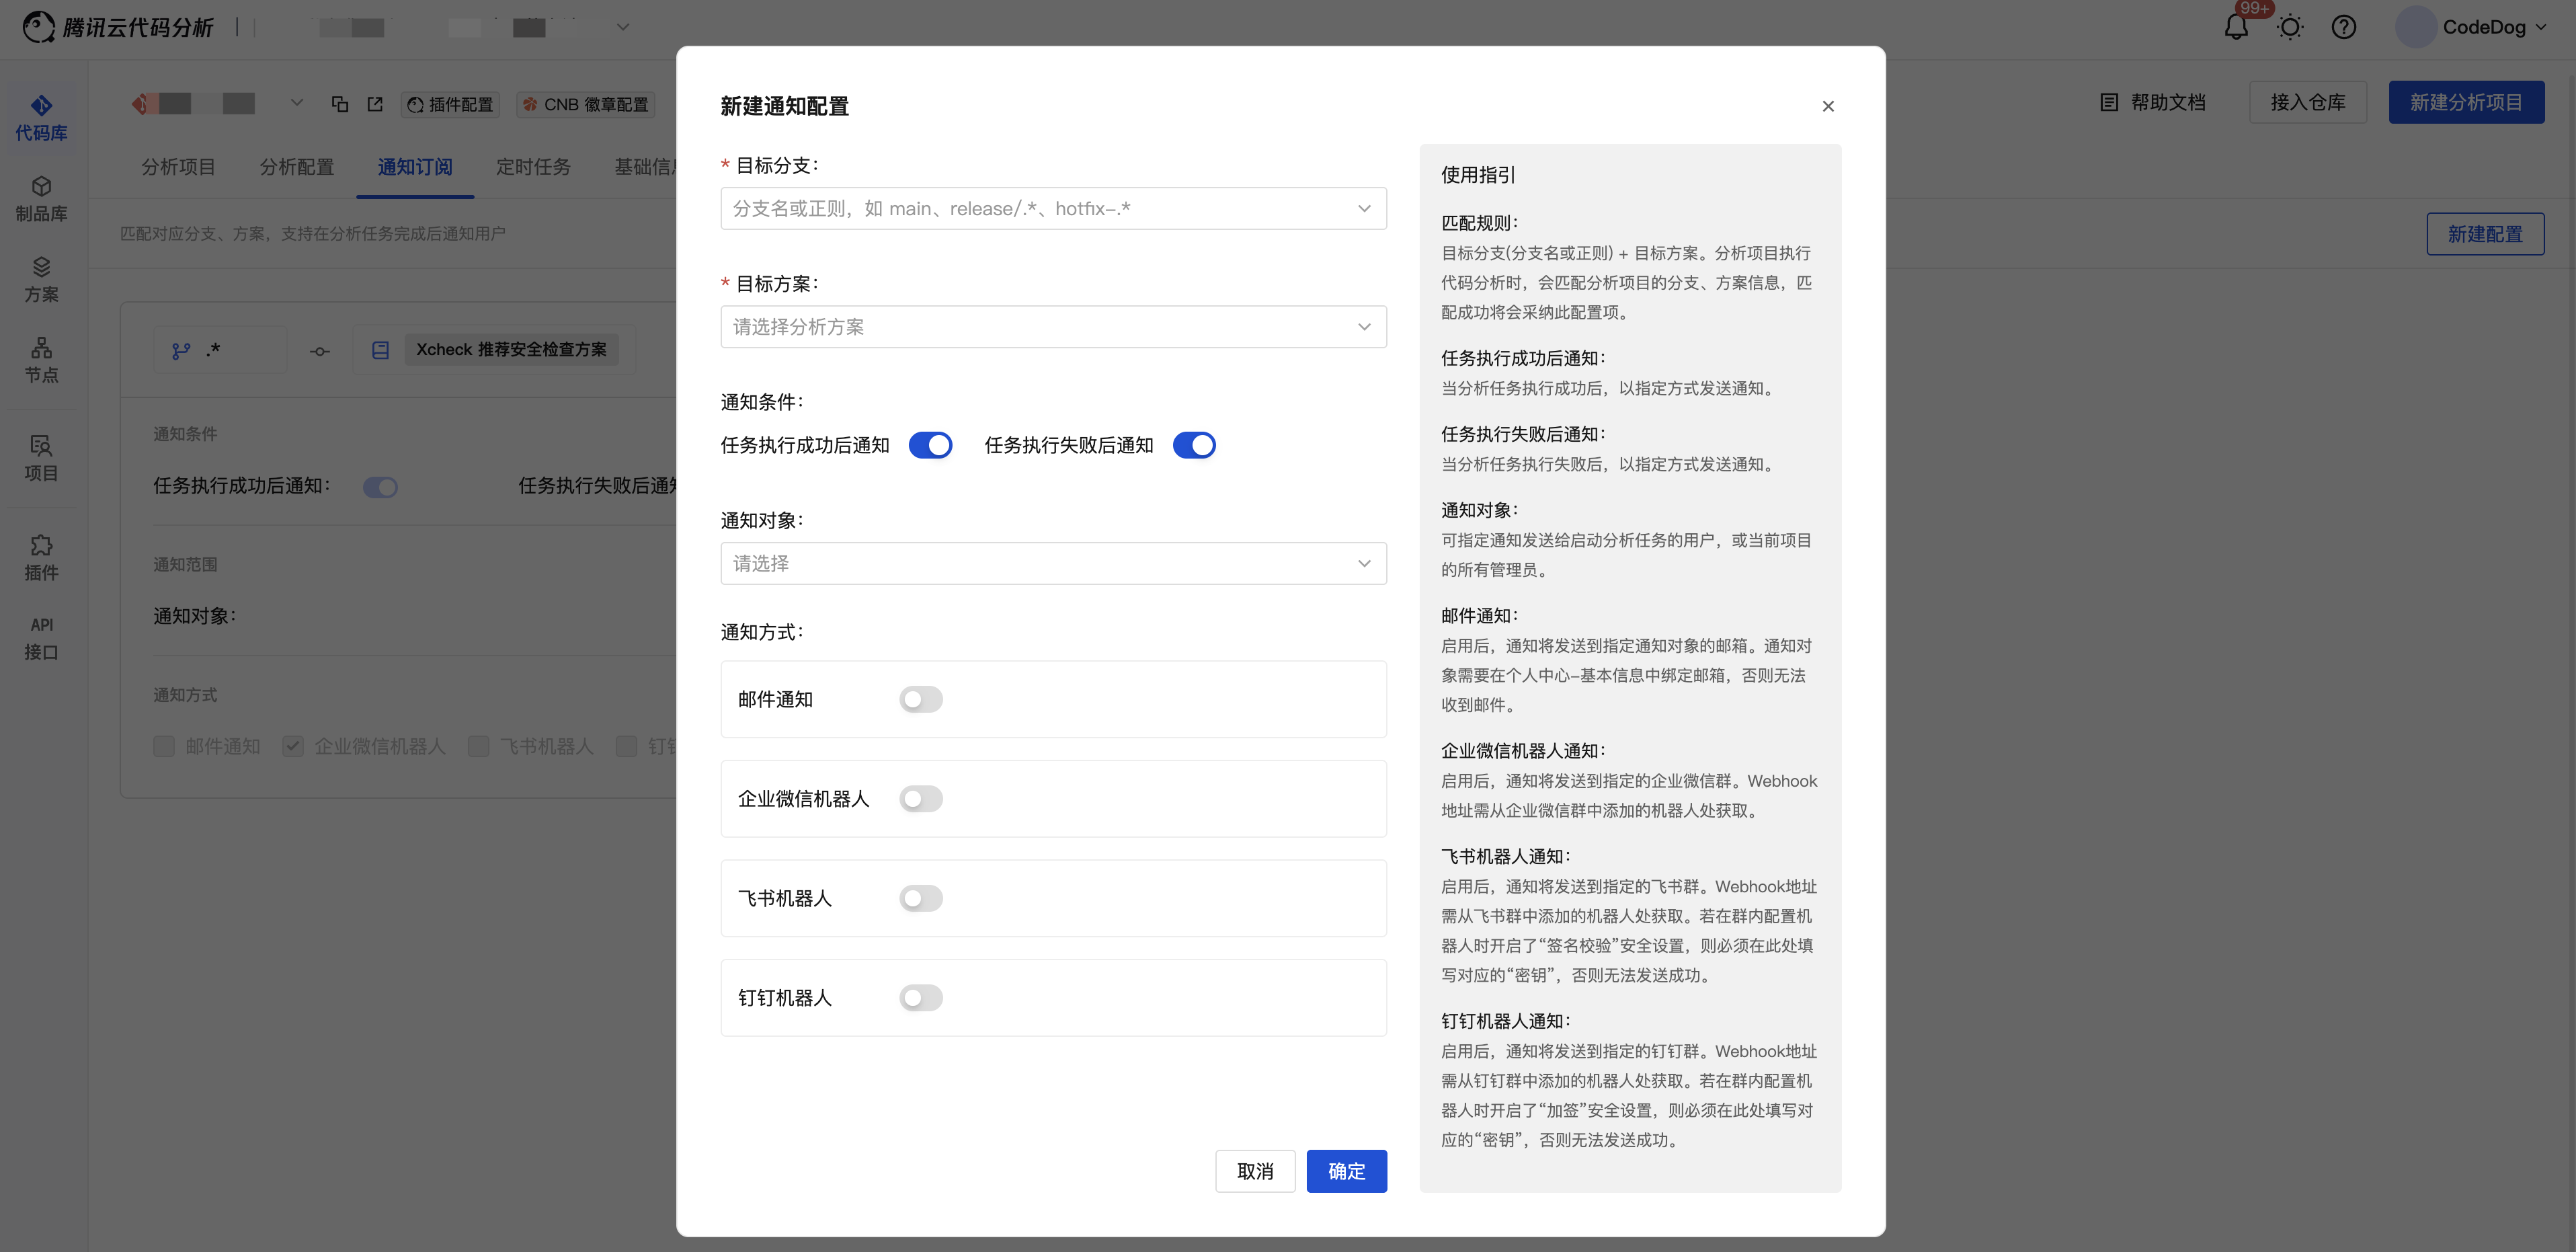The image size is (2576, 1252).
Task: Open the settings gear icon
Action: [x=2290, y=27]
